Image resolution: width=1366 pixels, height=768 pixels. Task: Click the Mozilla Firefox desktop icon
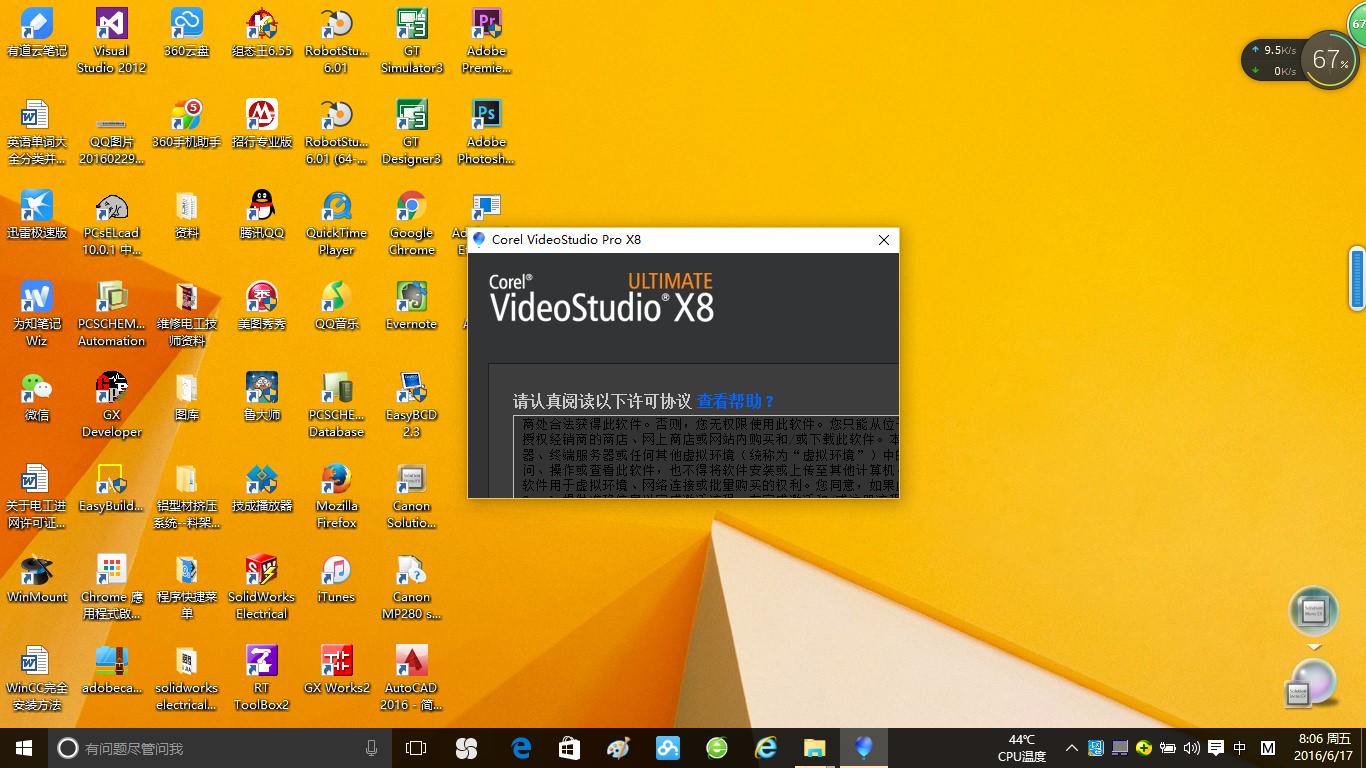pos(337,496)
